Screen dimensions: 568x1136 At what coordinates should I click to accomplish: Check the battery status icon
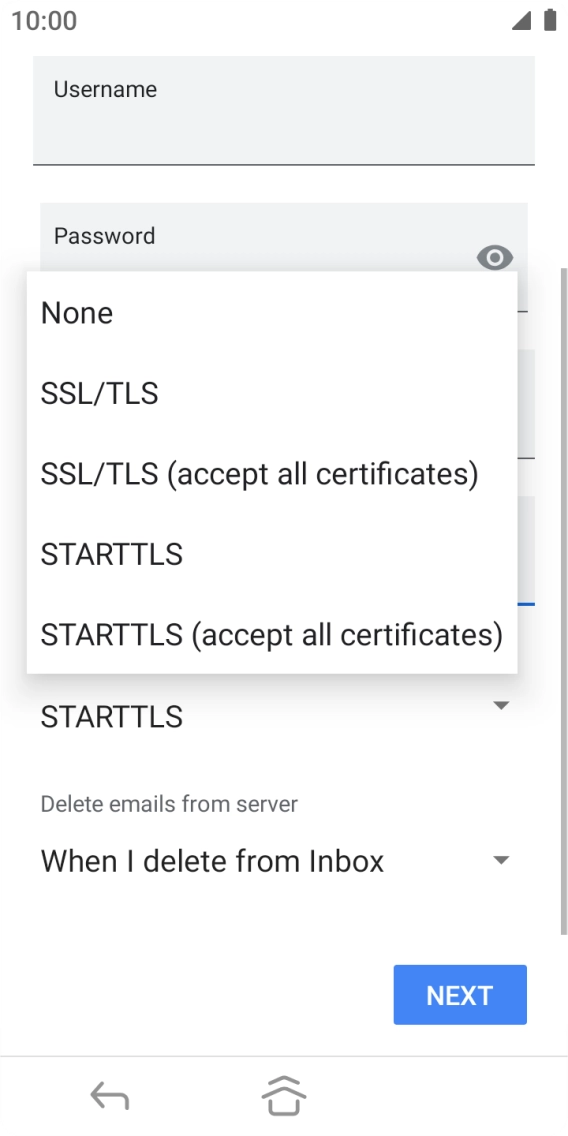(x=550, y=20)
